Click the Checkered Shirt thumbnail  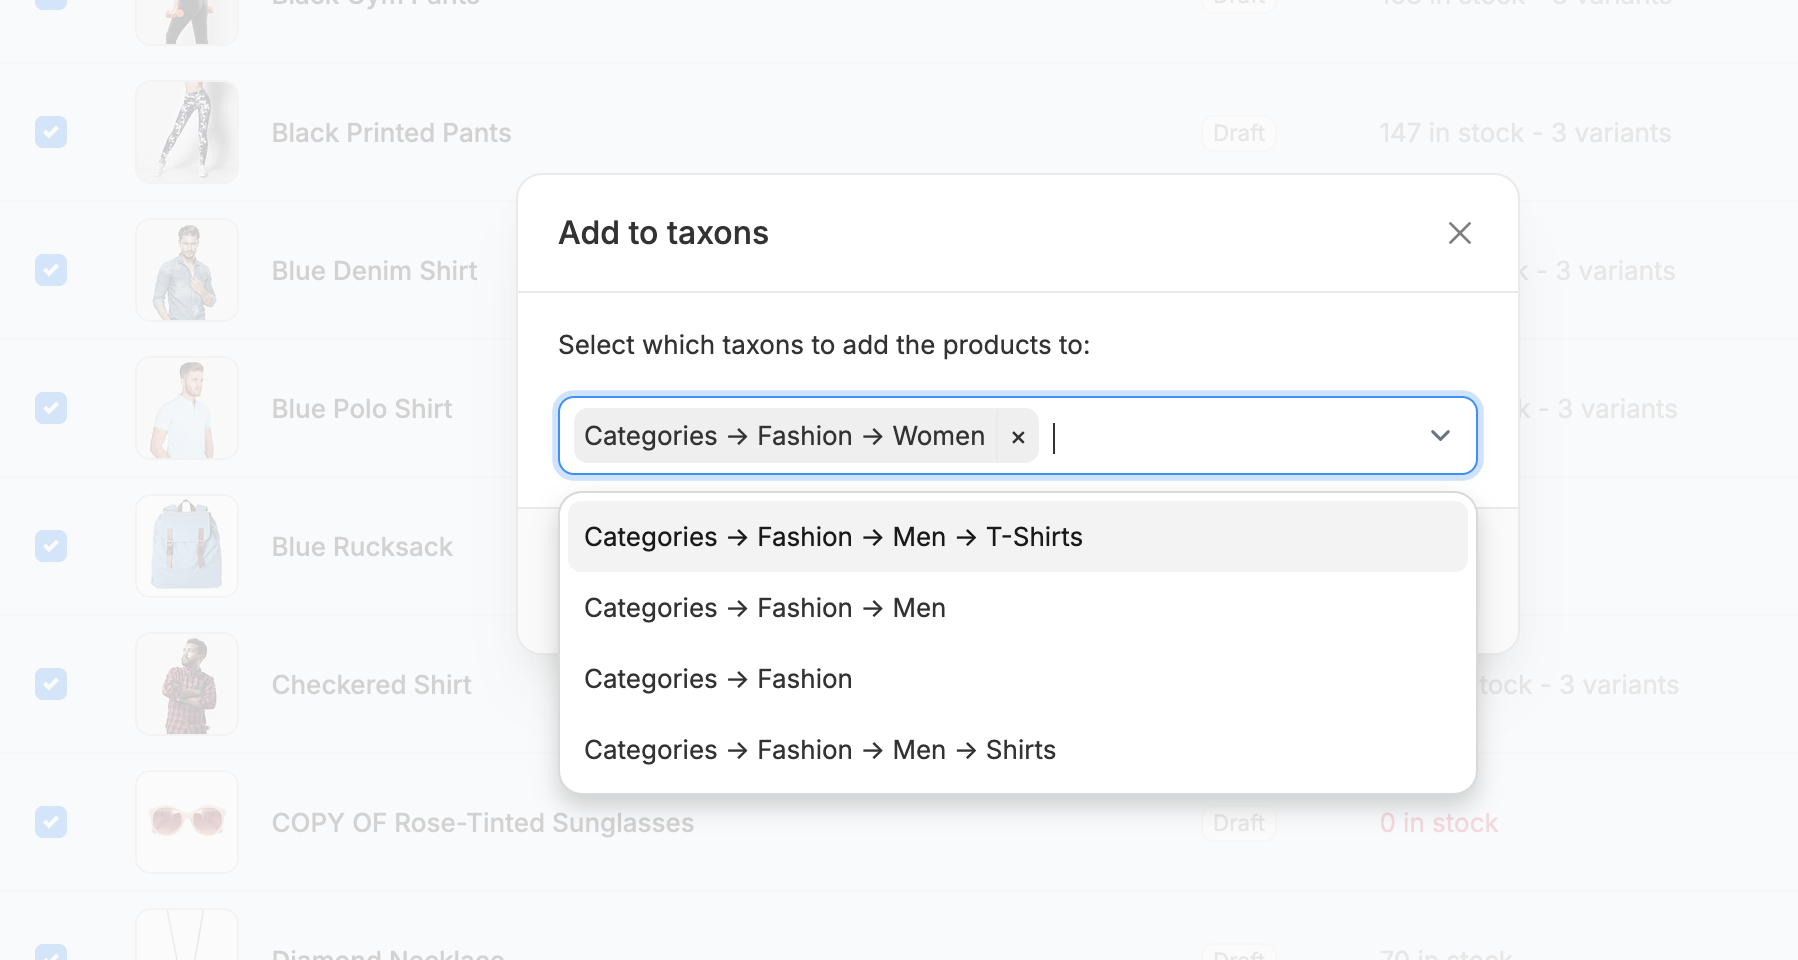(x=187, y=684)
